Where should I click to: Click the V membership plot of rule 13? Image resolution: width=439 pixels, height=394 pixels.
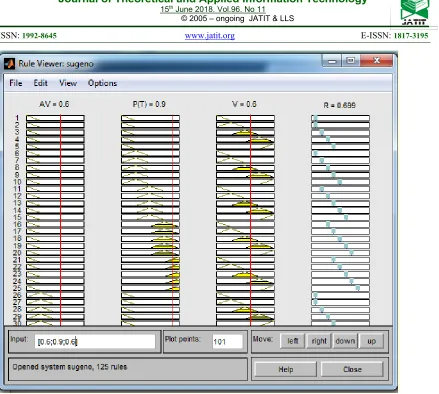[x=245, y=203]
